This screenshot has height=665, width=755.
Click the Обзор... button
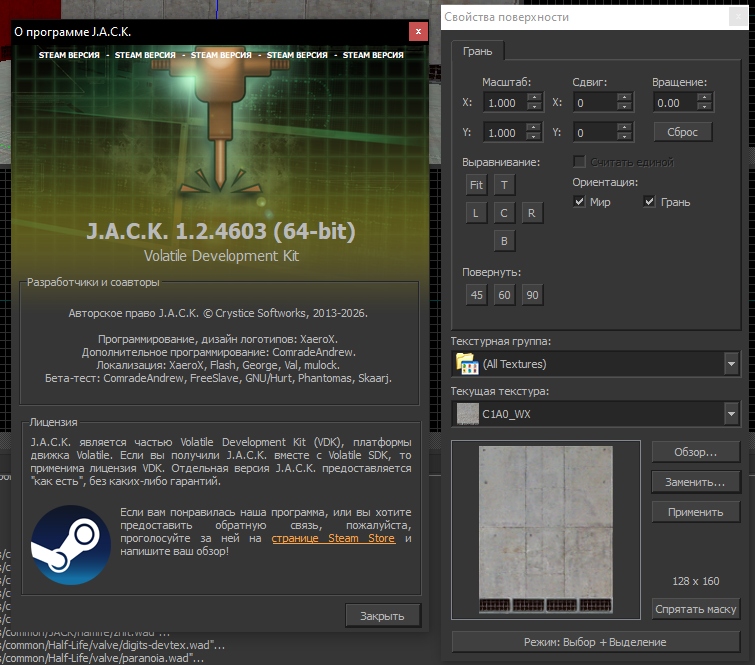(x=695, y=452)
